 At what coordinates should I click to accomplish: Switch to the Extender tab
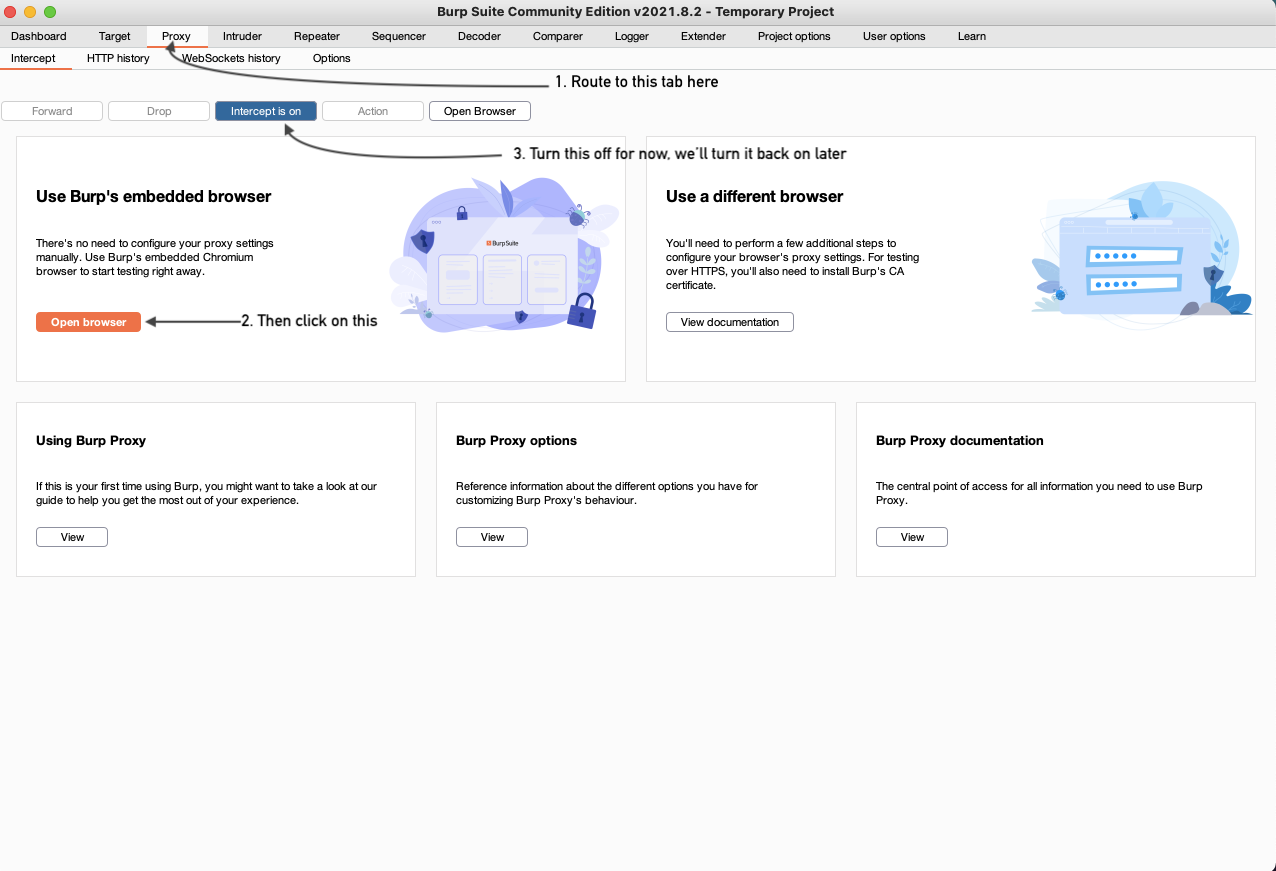[704, 36]
